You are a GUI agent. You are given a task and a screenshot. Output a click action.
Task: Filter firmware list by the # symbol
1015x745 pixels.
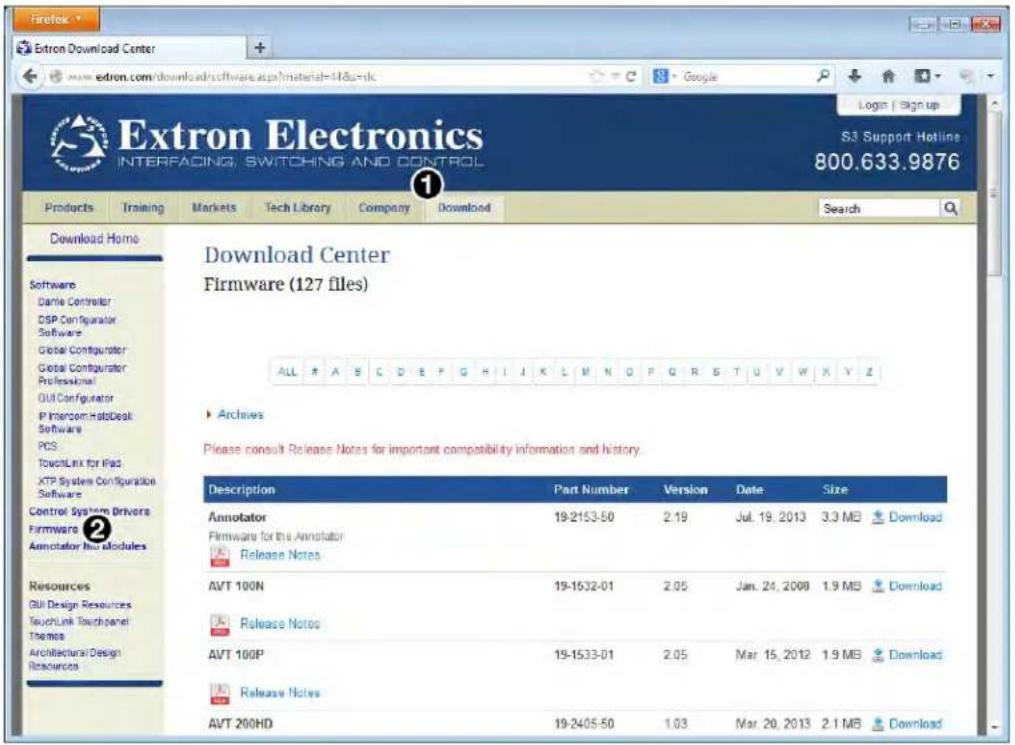pos(315,372)
